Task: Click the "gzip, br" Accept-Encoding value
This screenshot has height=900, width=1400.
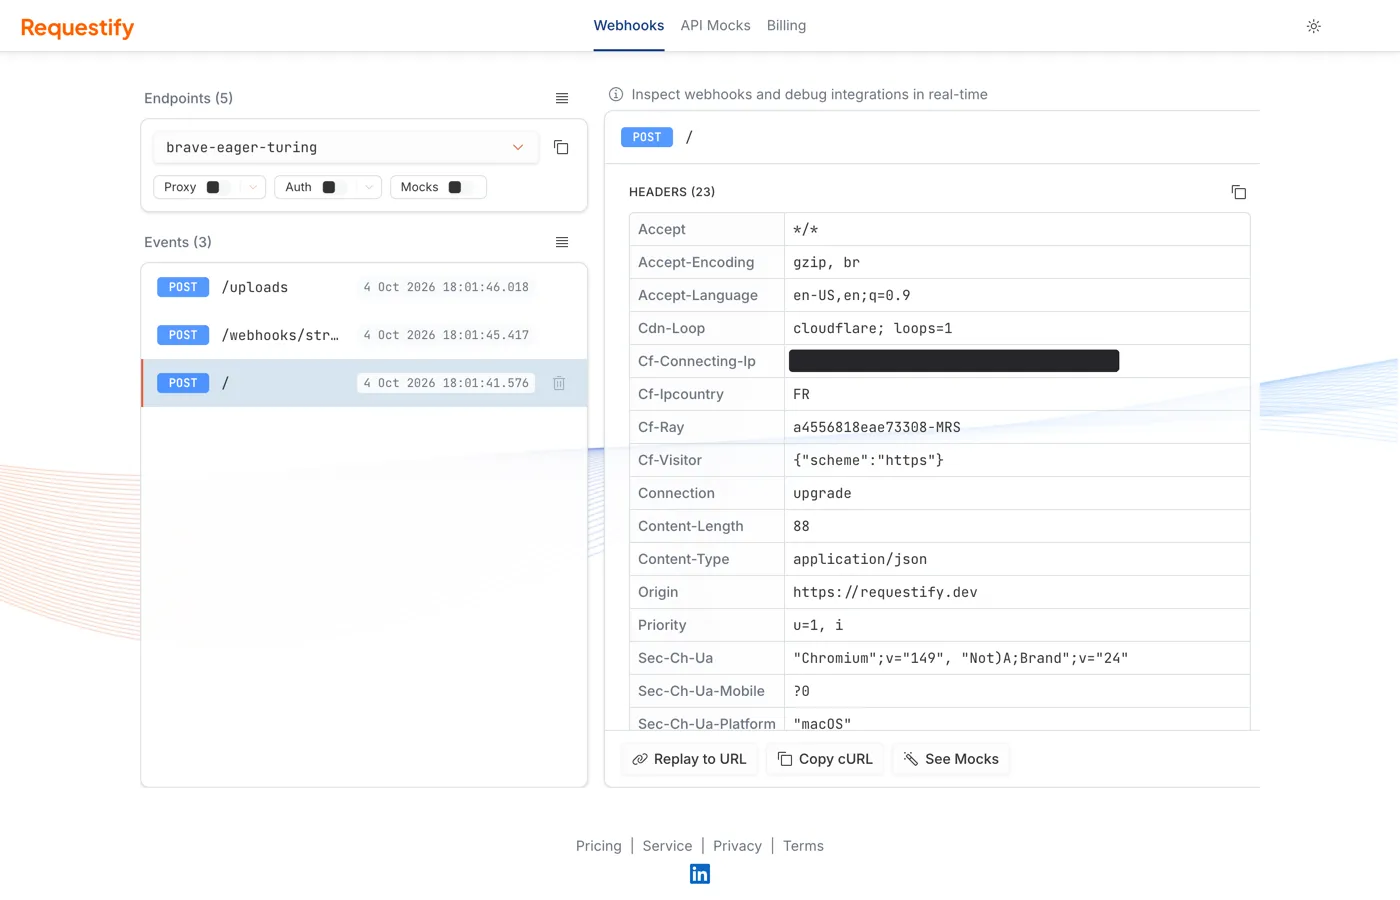Action: (x=826, y=262)
